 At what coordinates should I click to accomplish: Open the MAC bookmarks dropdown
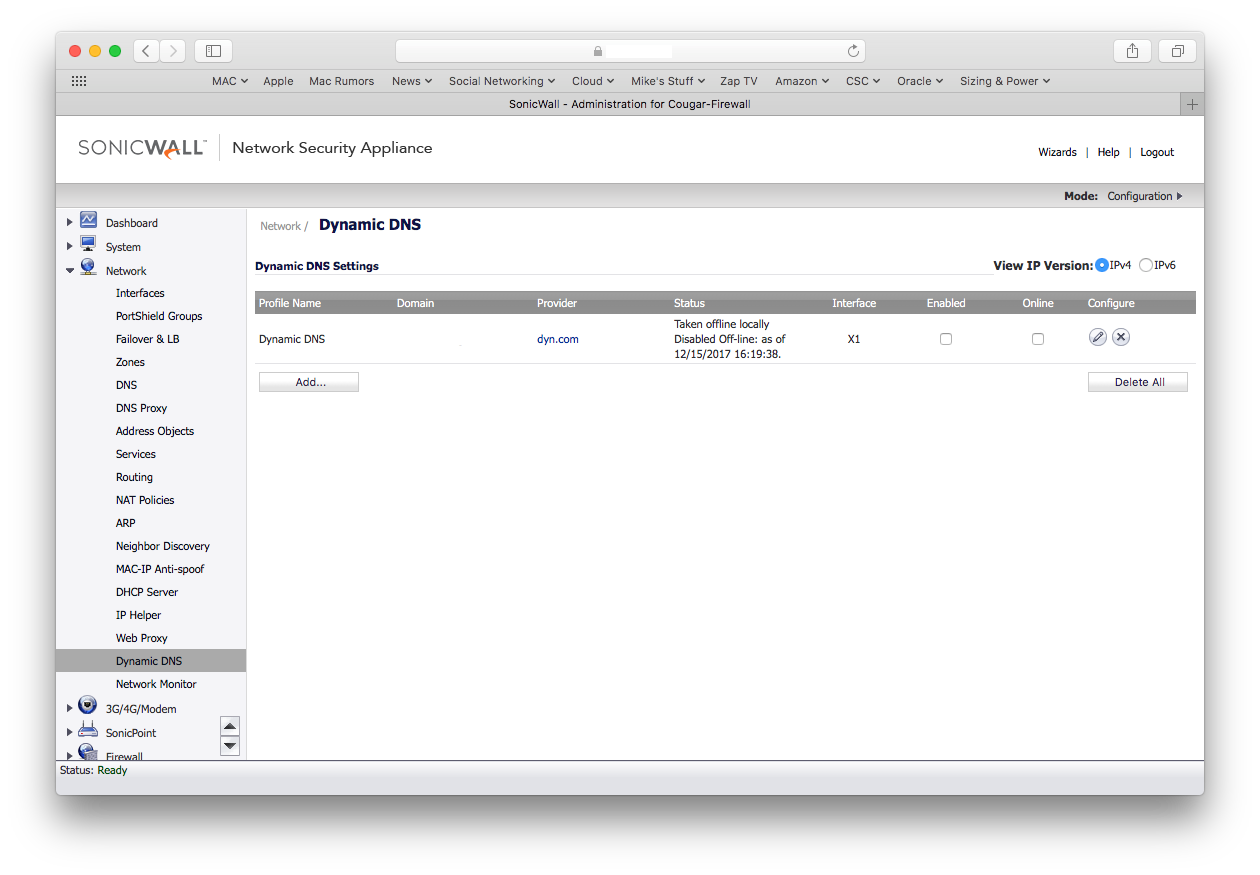tap(230, 81)
